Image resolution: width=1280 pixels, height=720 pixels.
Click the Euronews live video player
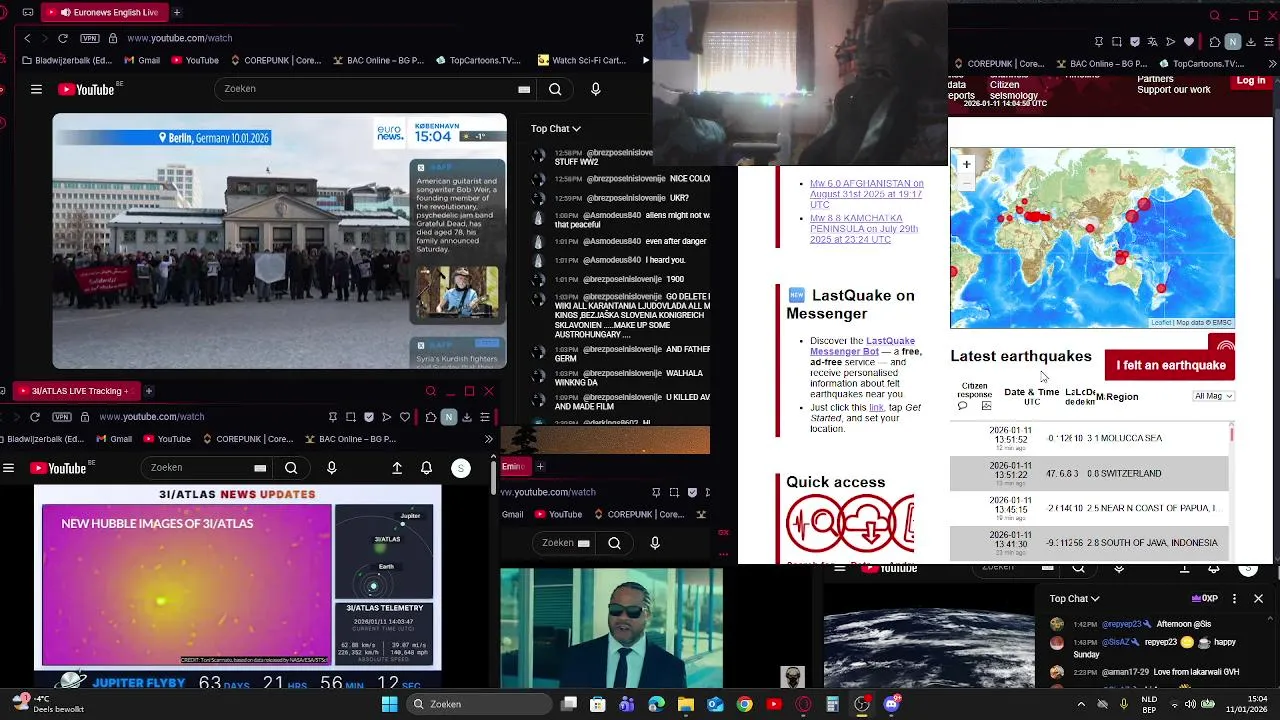click(279, 241)
